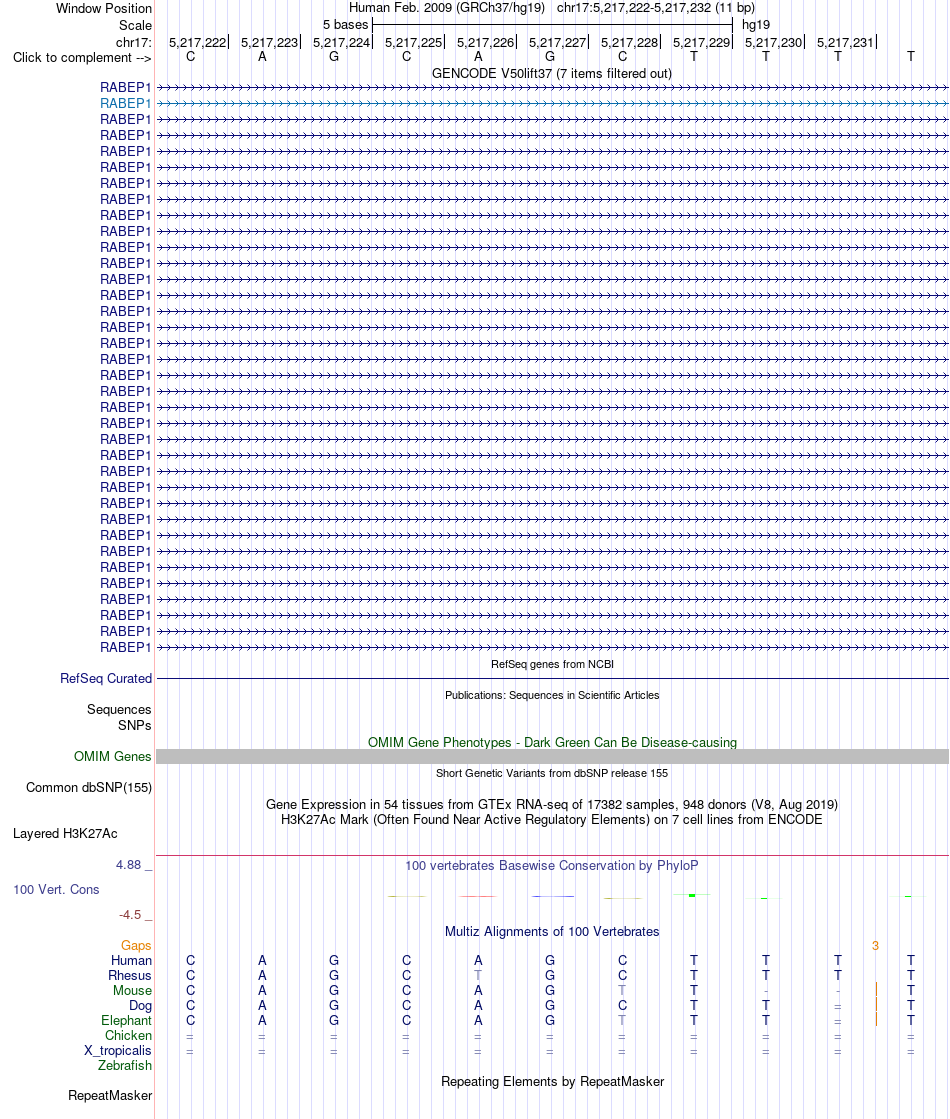Open 'RefSeq genes from NCBI' track title

(552, 664)
